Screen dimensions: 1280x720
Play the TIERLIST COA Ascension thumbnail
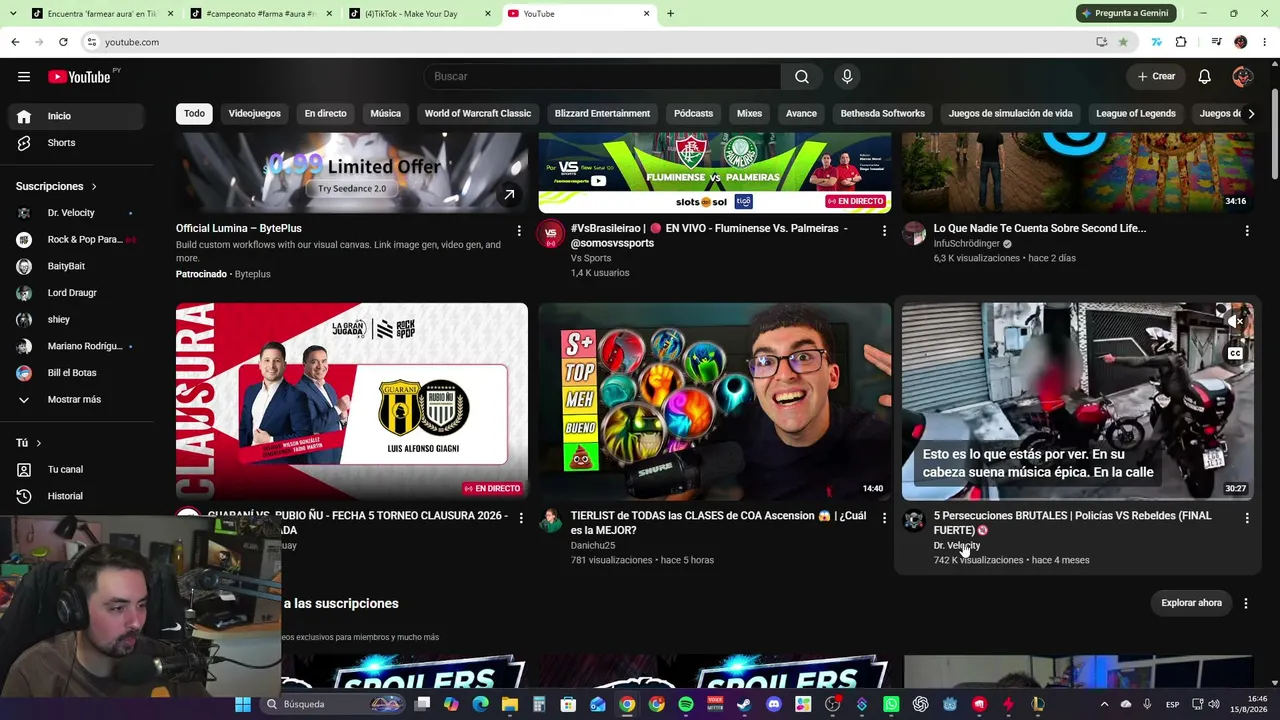point(715,401)
